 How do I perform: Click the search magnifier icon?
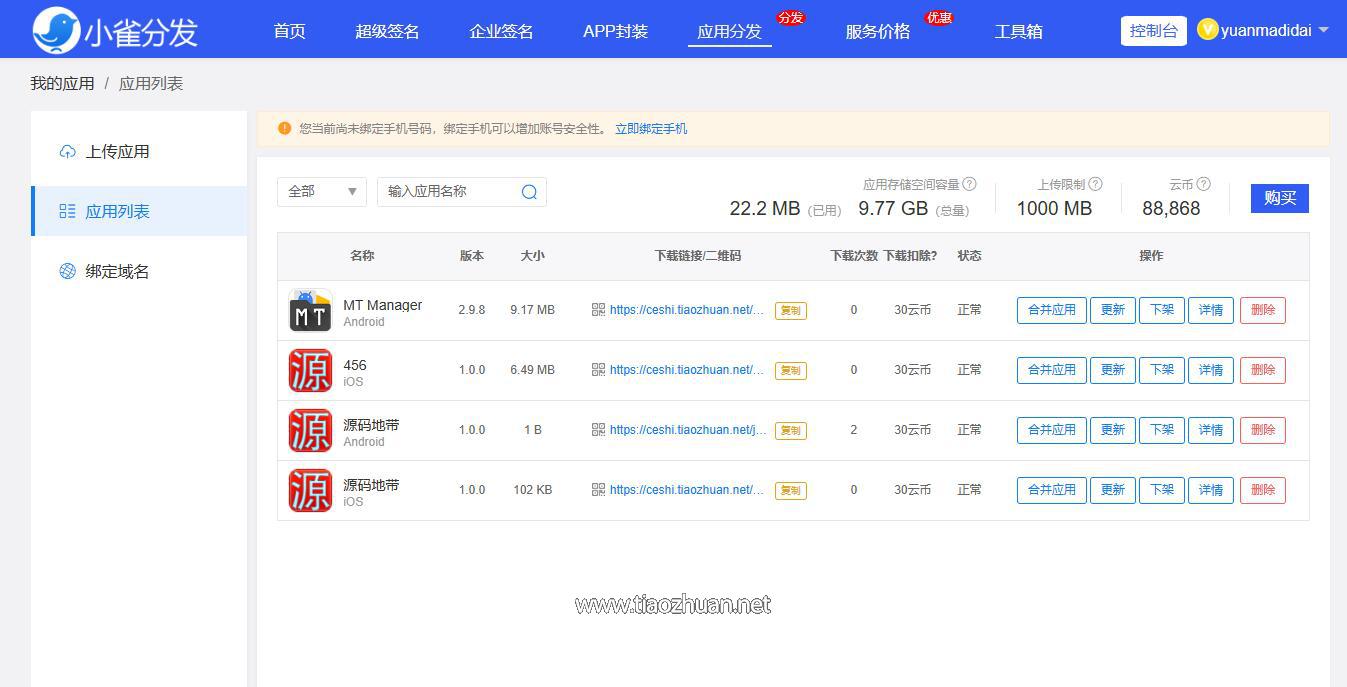[x=529, y=192]
